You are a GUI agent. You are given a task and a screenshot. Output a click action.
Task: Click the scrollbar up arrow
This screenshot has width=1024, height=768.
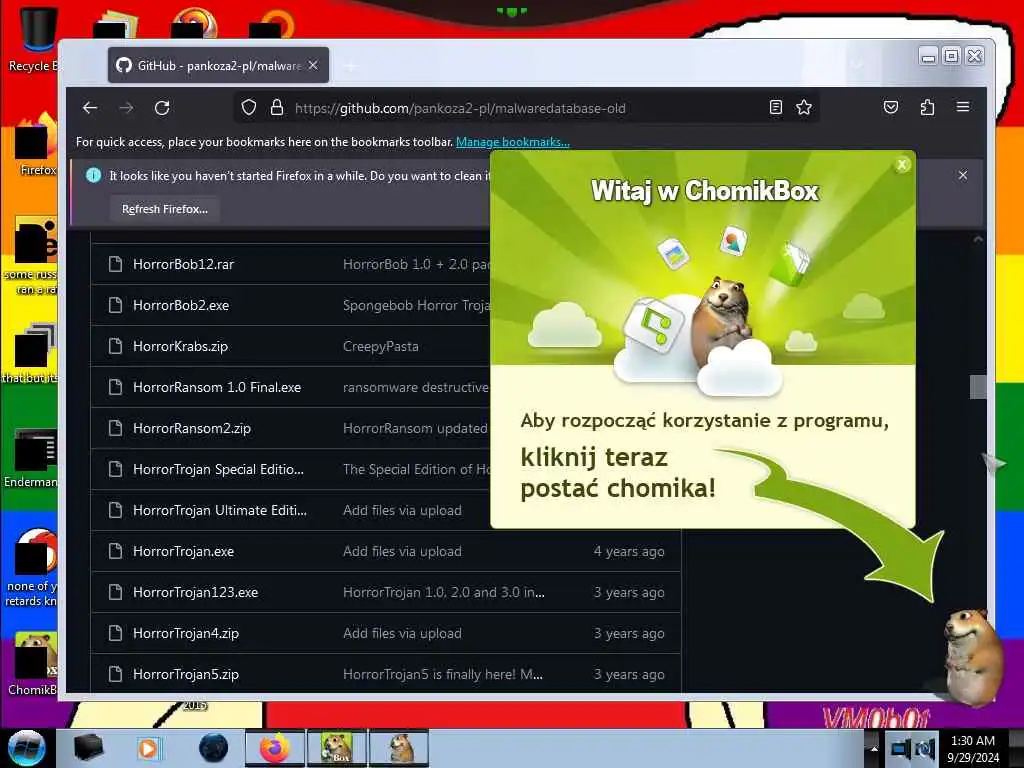click(x=978, y=240)
